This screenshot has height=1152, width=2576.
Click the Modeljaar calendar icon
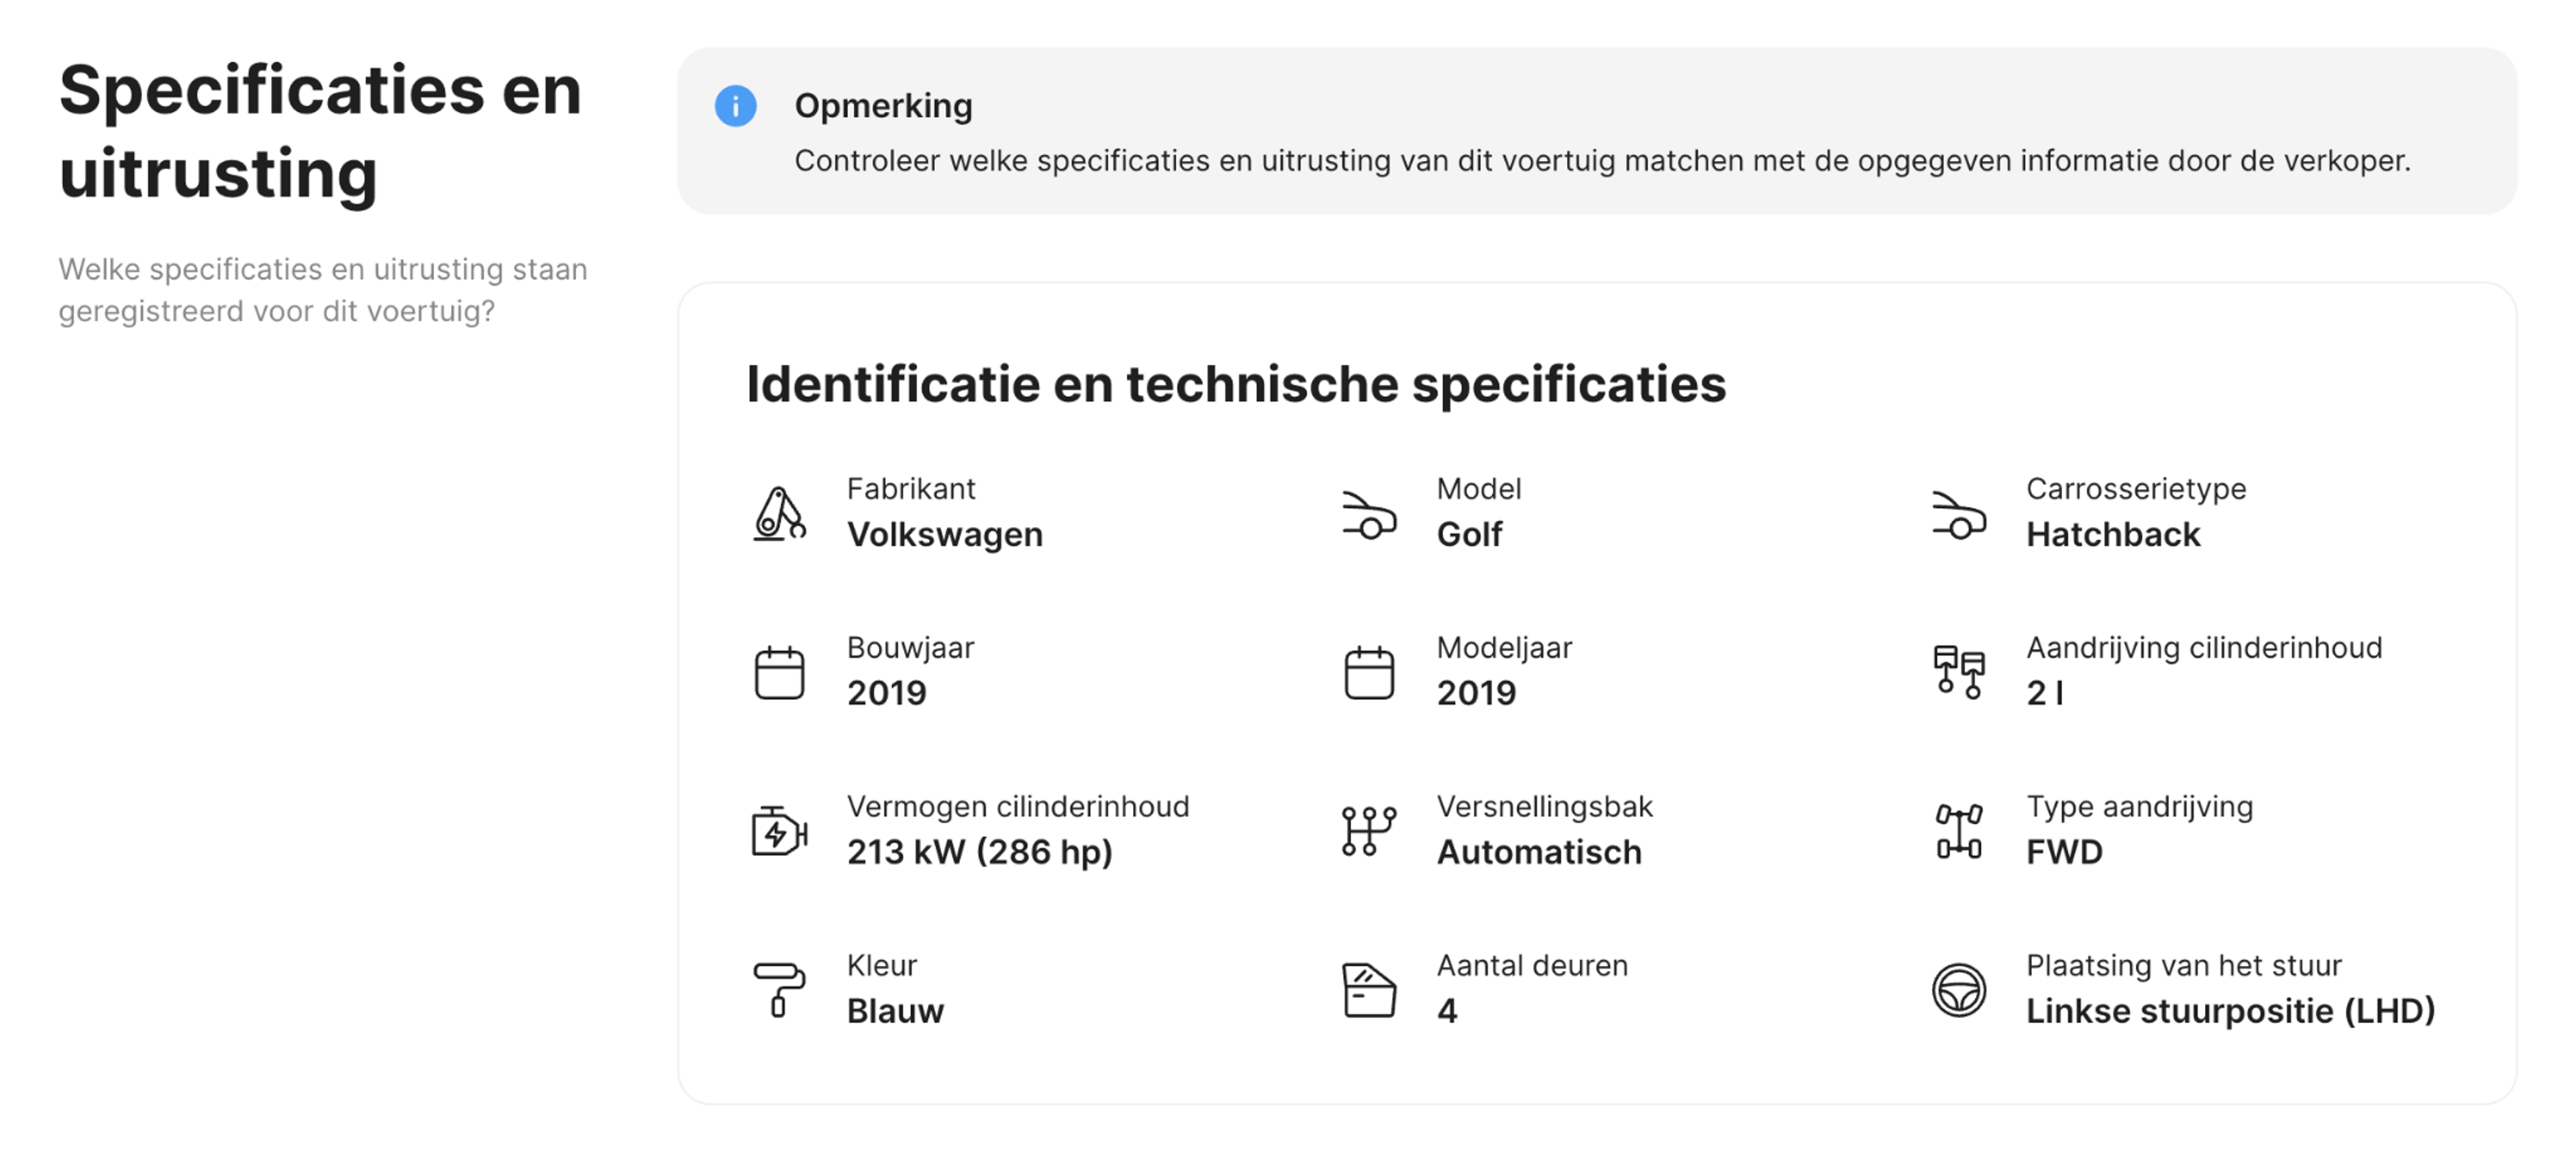pos(1368,672)
